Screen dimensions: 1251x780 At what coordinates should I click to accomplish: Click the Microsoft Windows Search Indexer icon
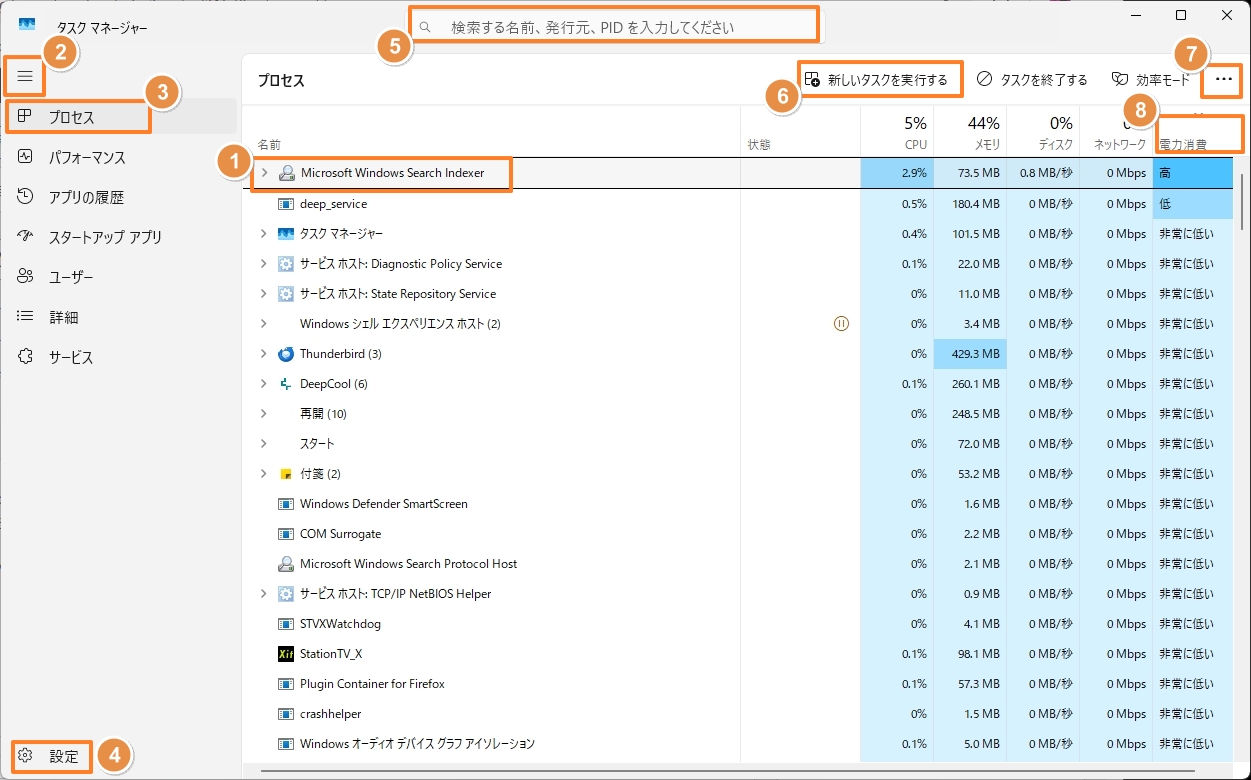(x=286, y=173)
